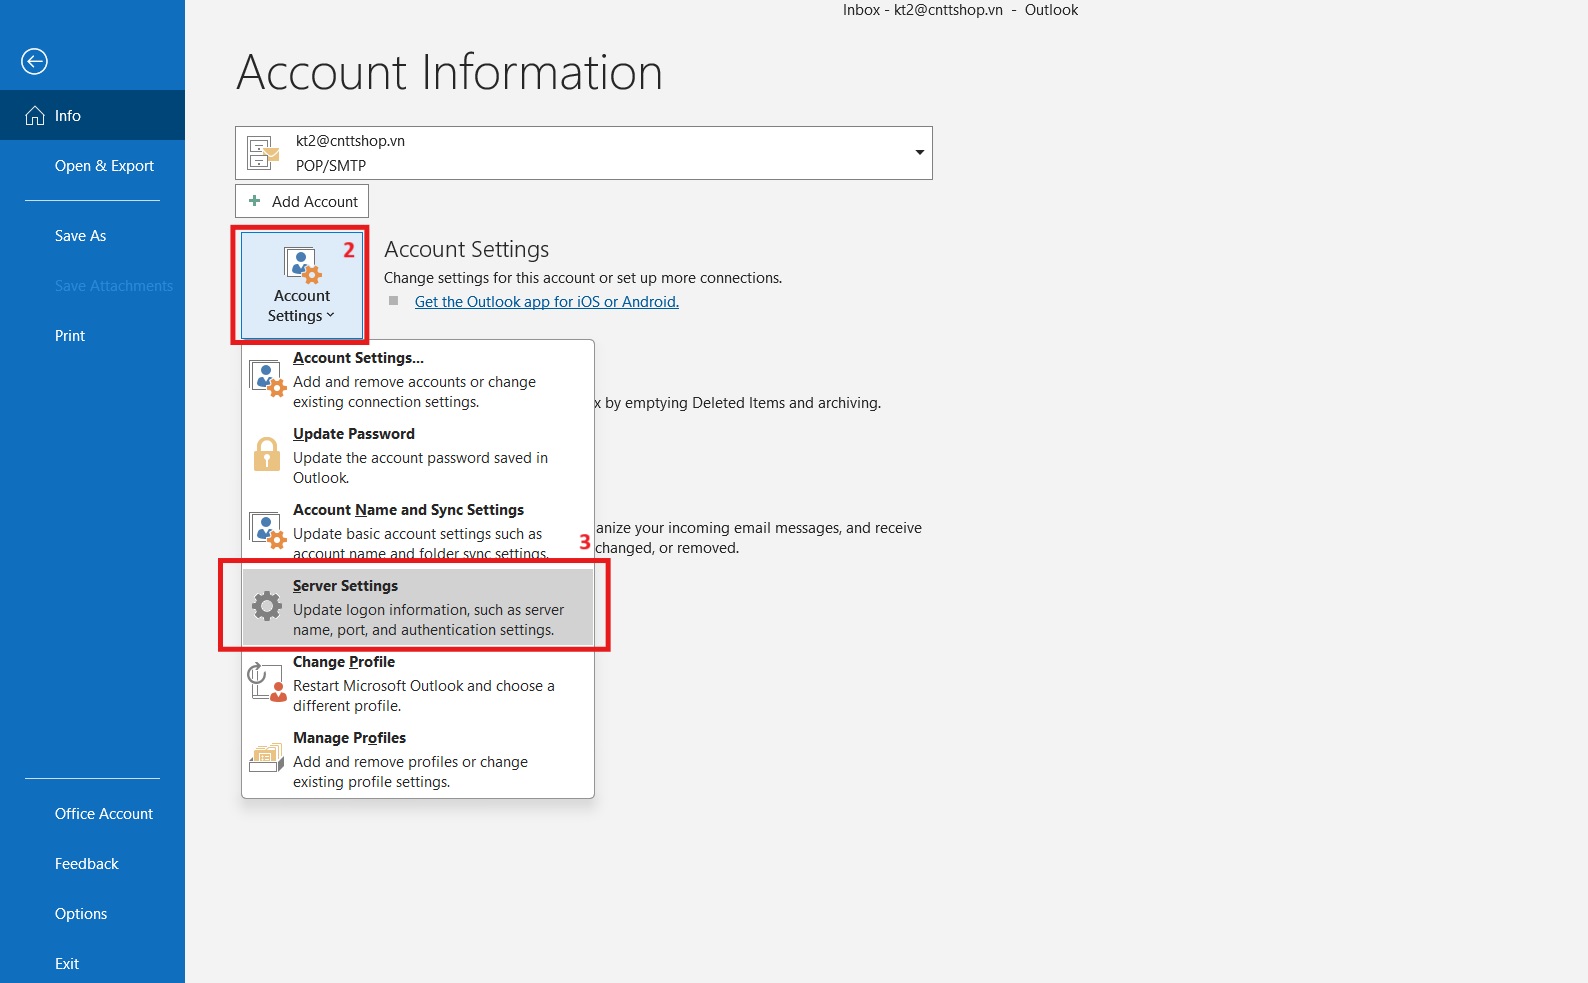Click the Info home icon
The image size is (1588, 983).
35,116
